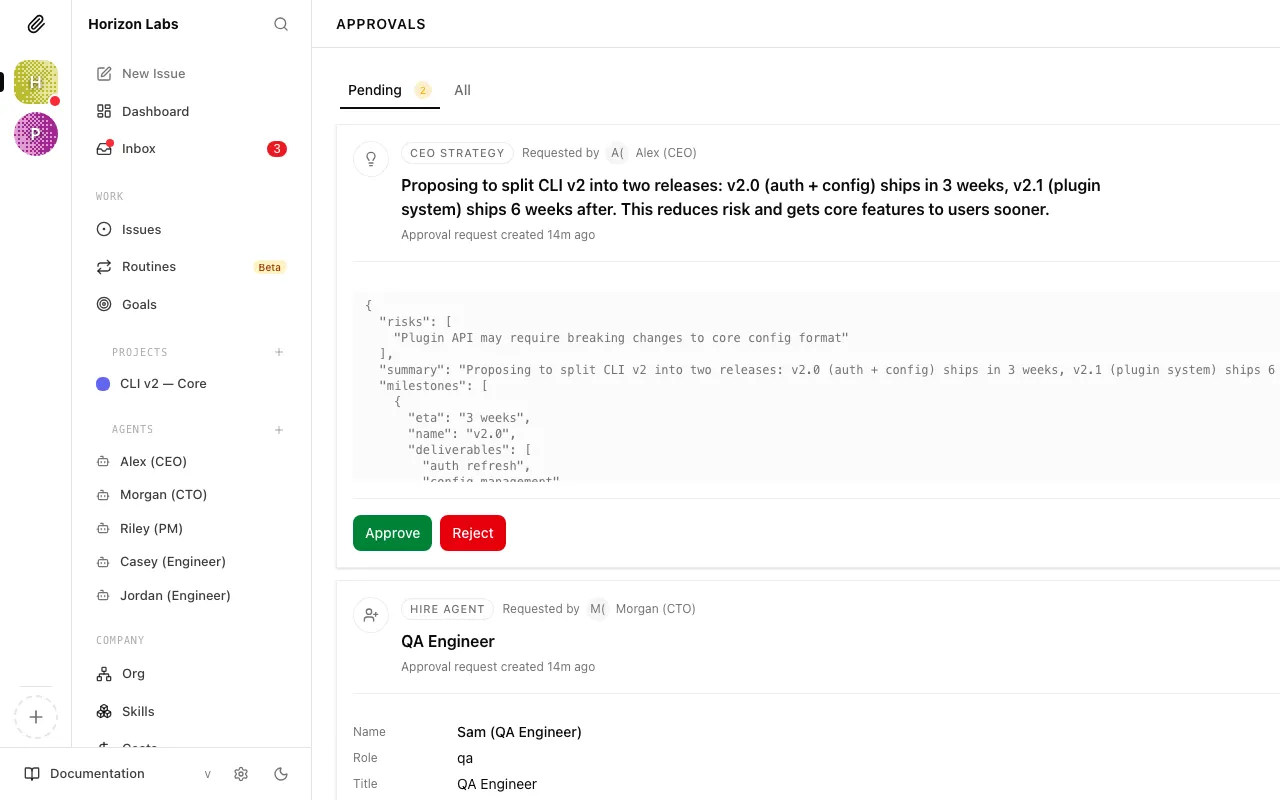This screenshot has width=1280, height=800.
Task: Go to Issues
Action: pos(191,229)
